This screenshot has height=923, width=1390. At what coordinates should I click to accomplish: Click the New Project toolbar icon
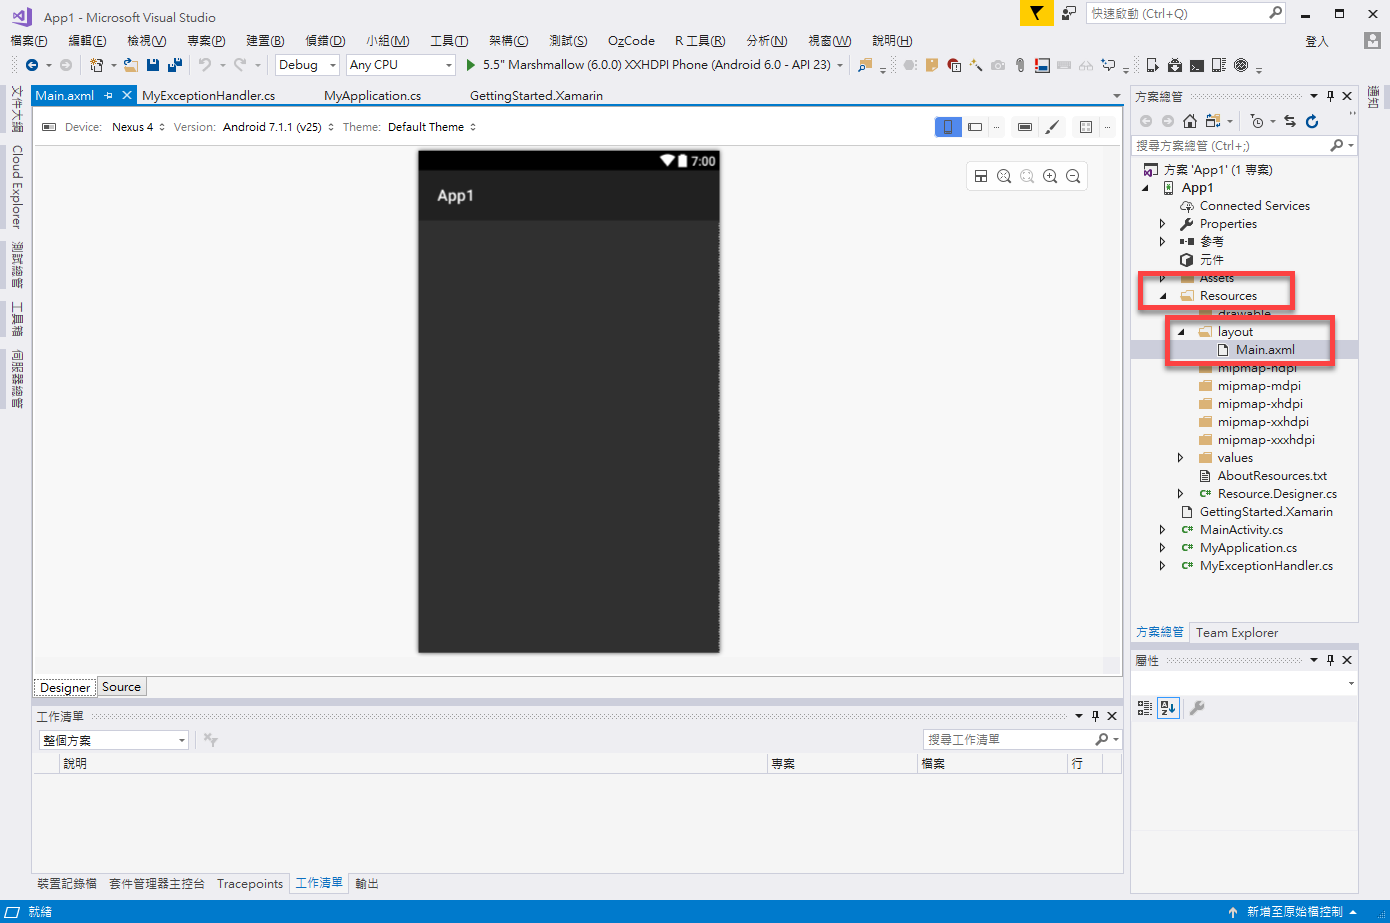coord(97,65)
